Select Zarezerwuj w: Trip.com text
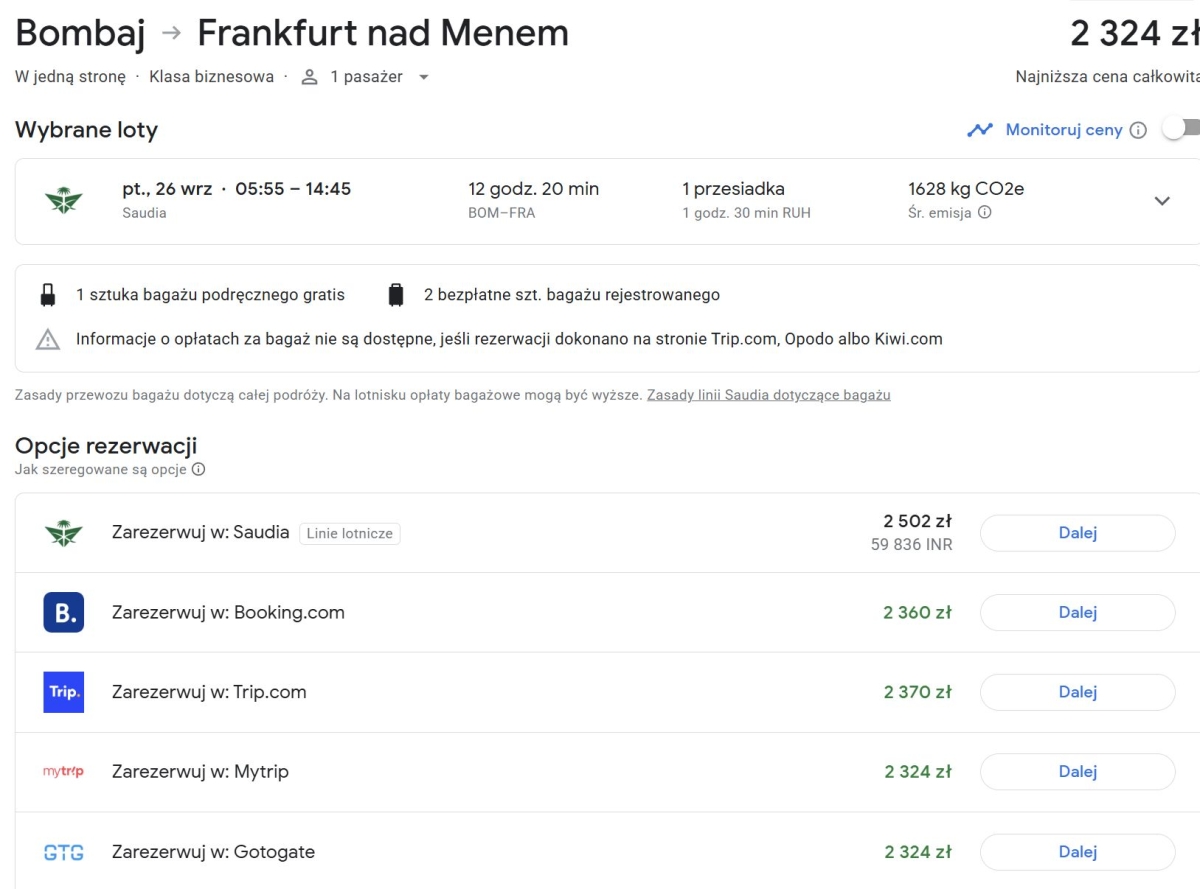Screen dimensions: 1200x889 coord(209,692)
